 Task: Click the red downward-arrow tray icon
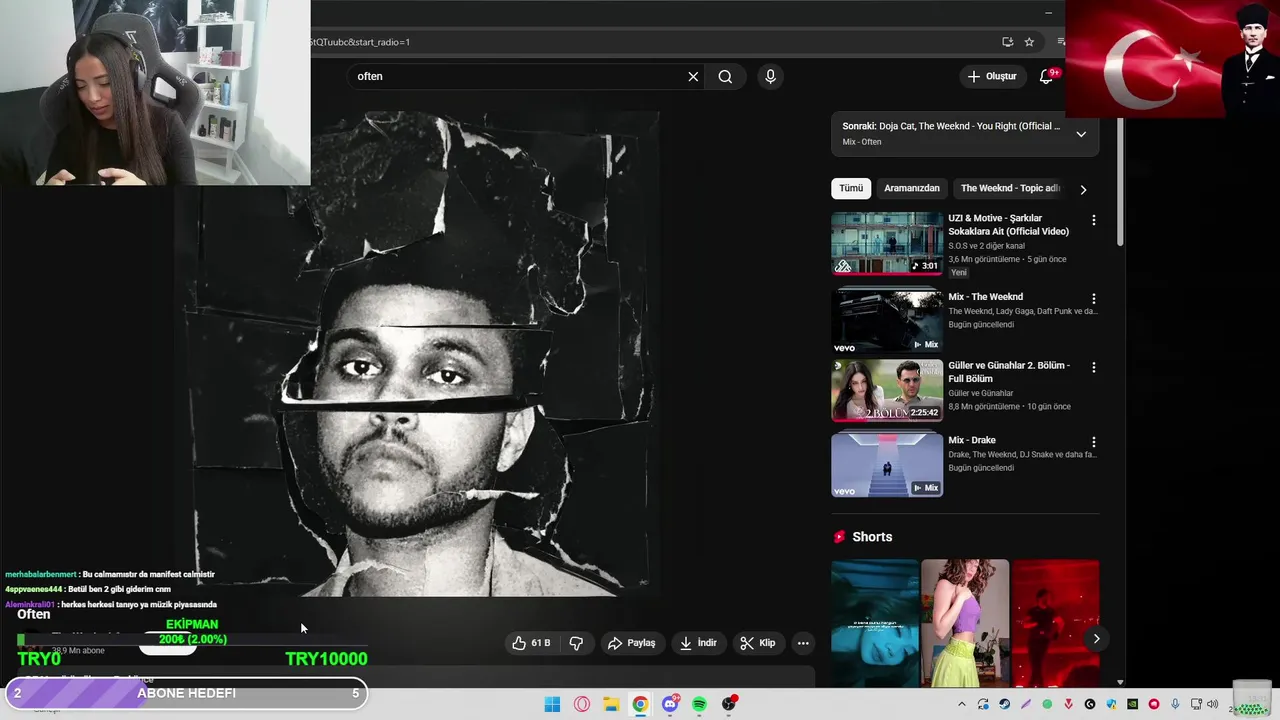[1068, 704]
